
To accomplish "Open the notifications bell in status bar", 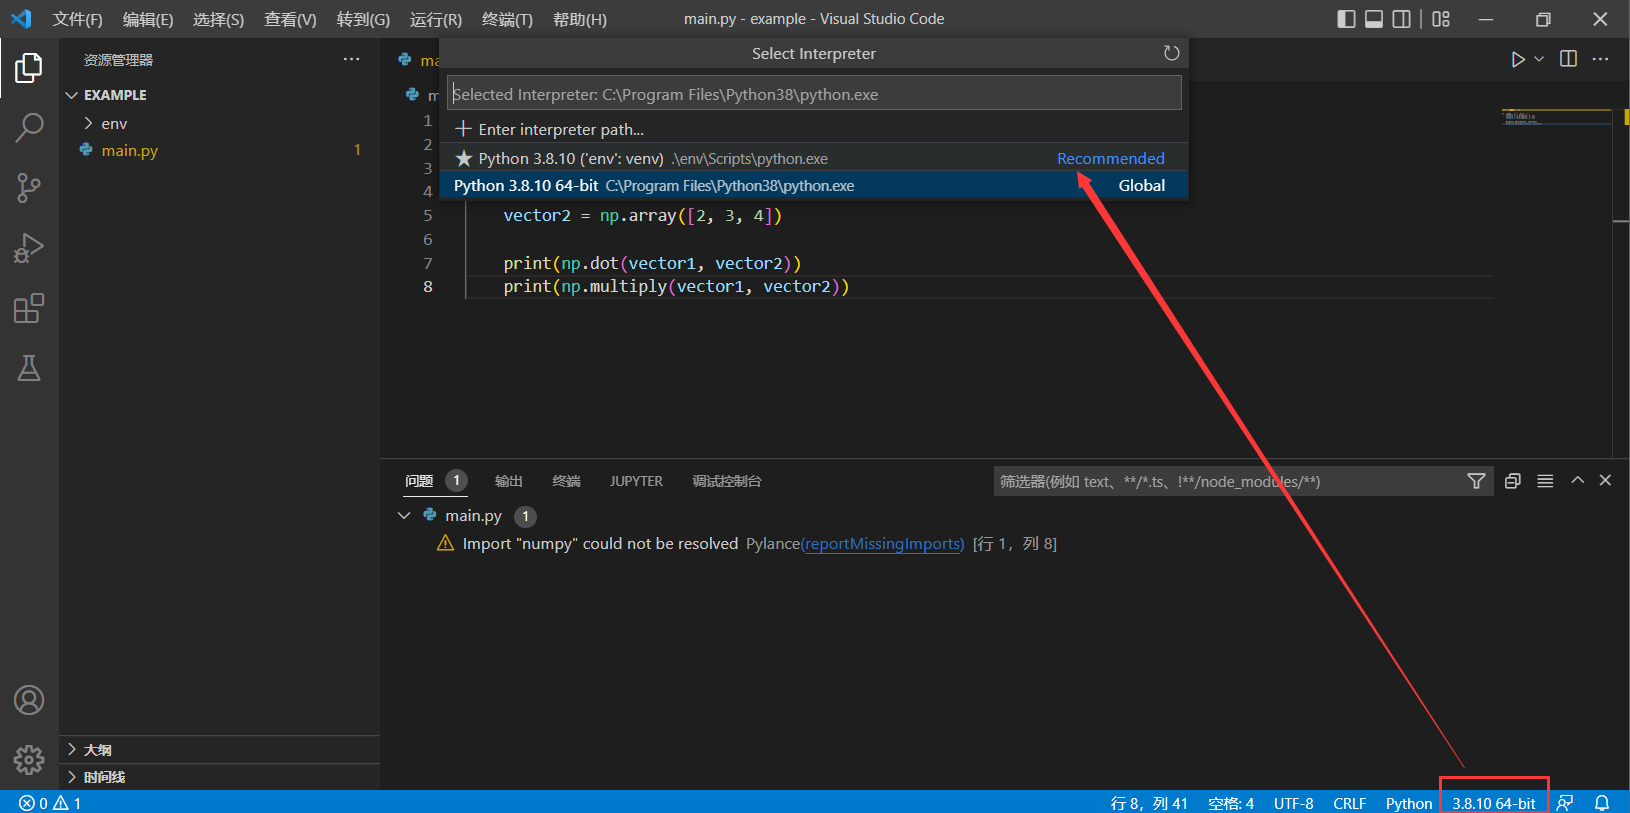I will 1601,803.
